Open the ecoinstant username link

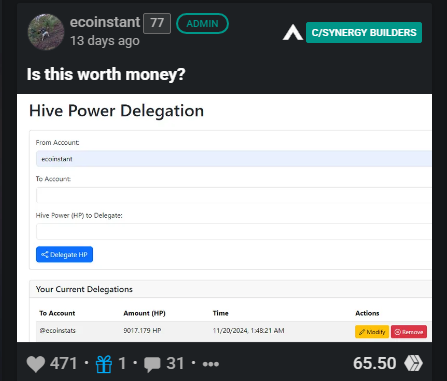coord(105,22)
